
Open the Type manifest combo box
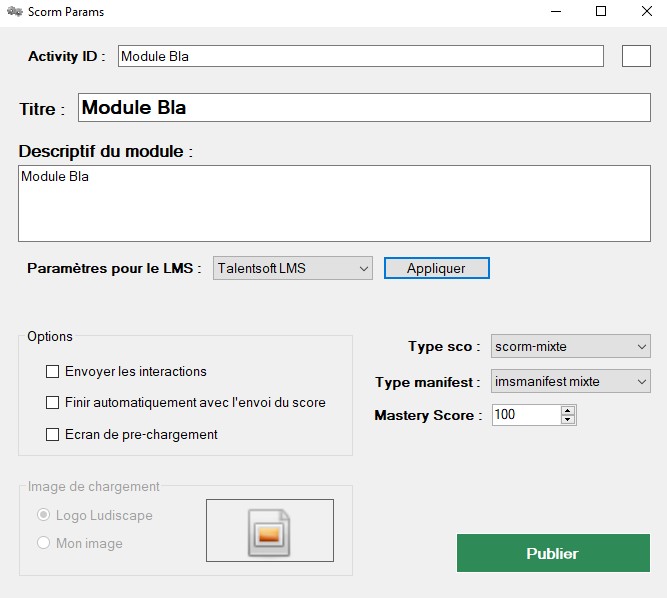(x=570, y=381)
